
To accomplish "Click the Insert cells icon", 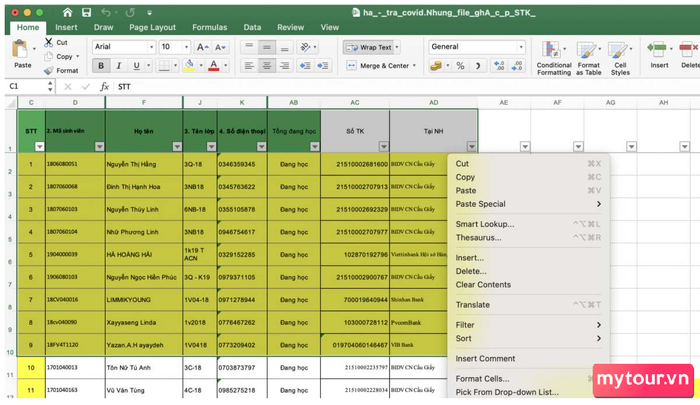I will [659, 52].
